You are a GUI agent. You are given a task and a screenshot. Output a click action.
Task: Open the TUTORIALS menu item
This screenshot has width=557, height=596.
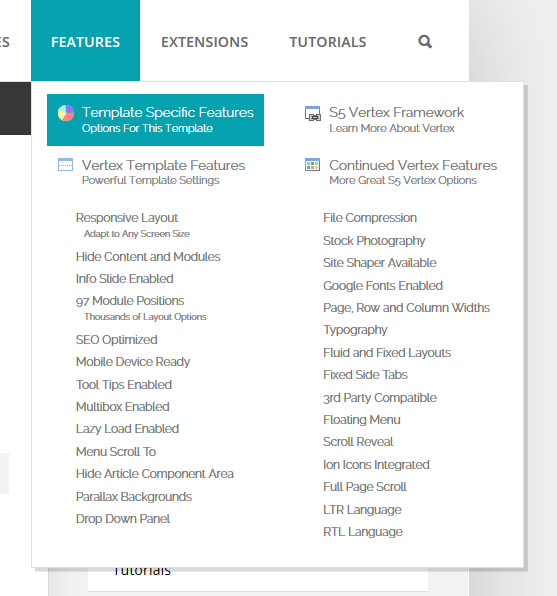click(x=328, y=42)
